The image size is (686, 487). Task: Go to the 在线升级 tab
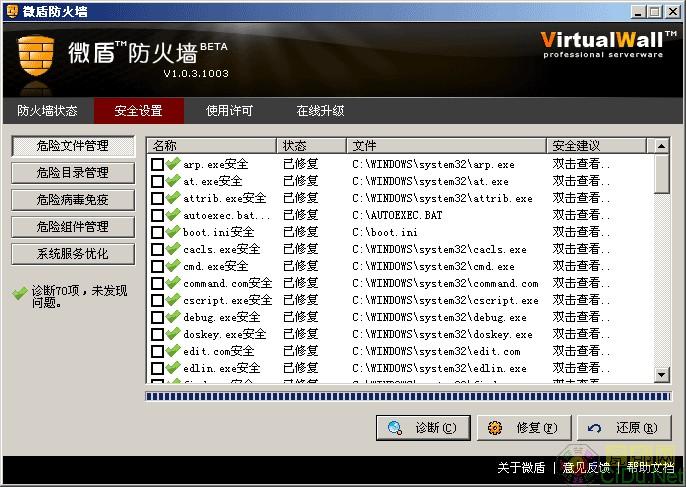320,111
